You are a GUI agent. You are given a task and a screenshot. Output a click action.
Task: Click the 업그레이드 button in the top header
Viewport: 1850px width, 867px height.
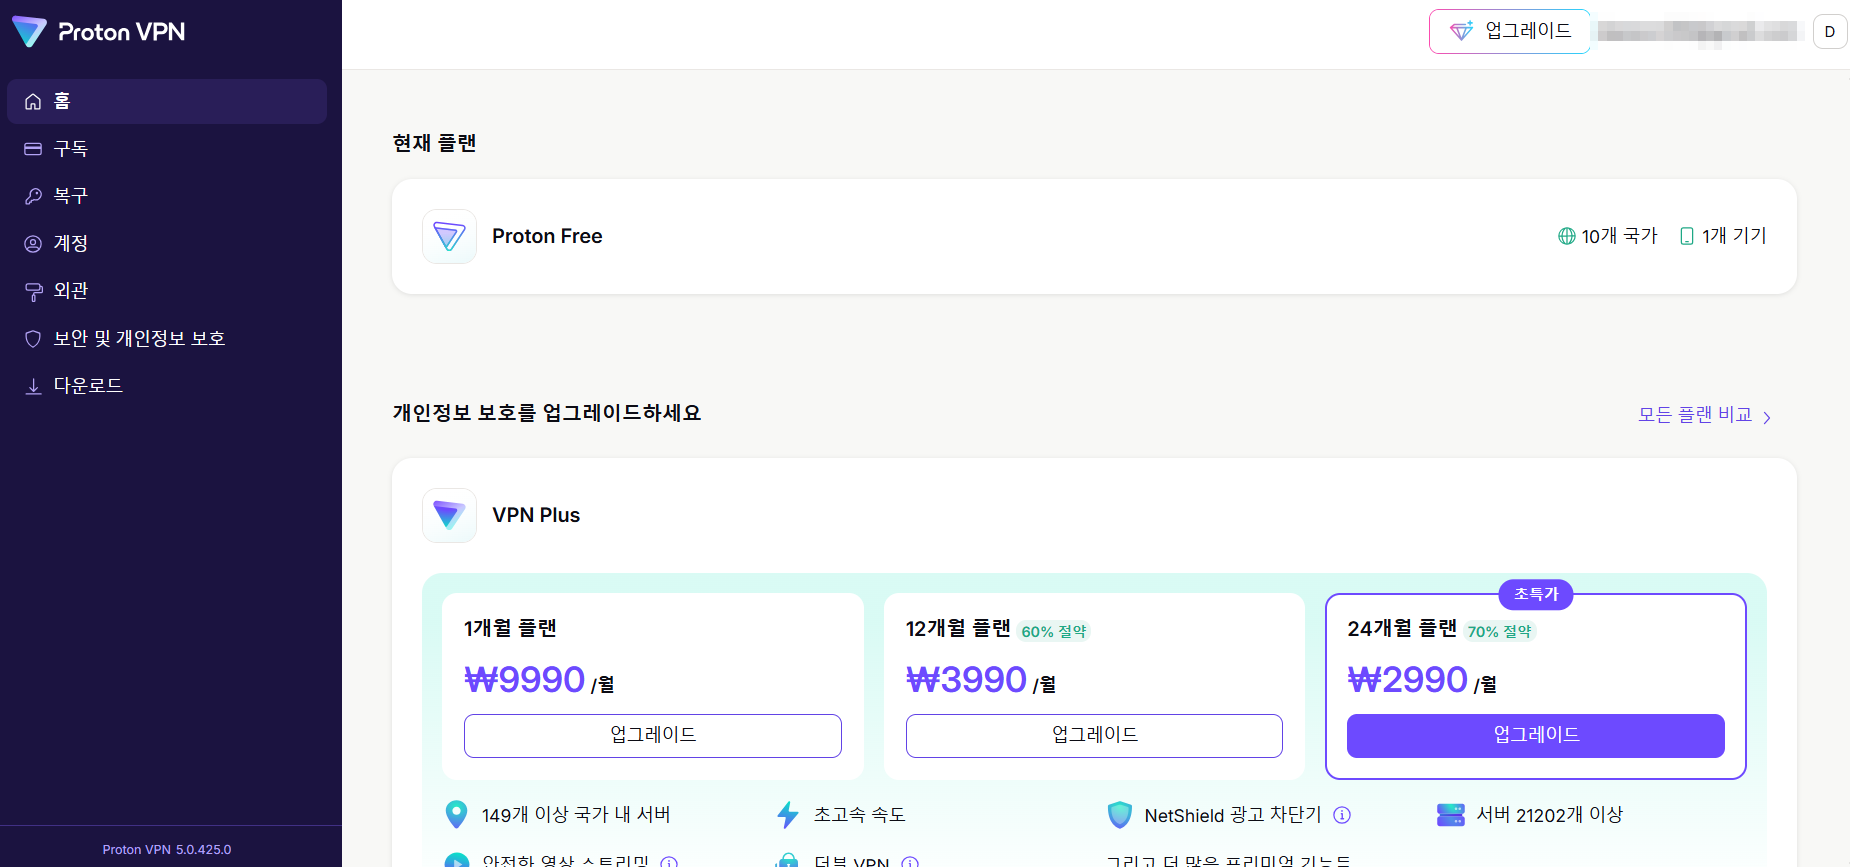(1509, 31)
